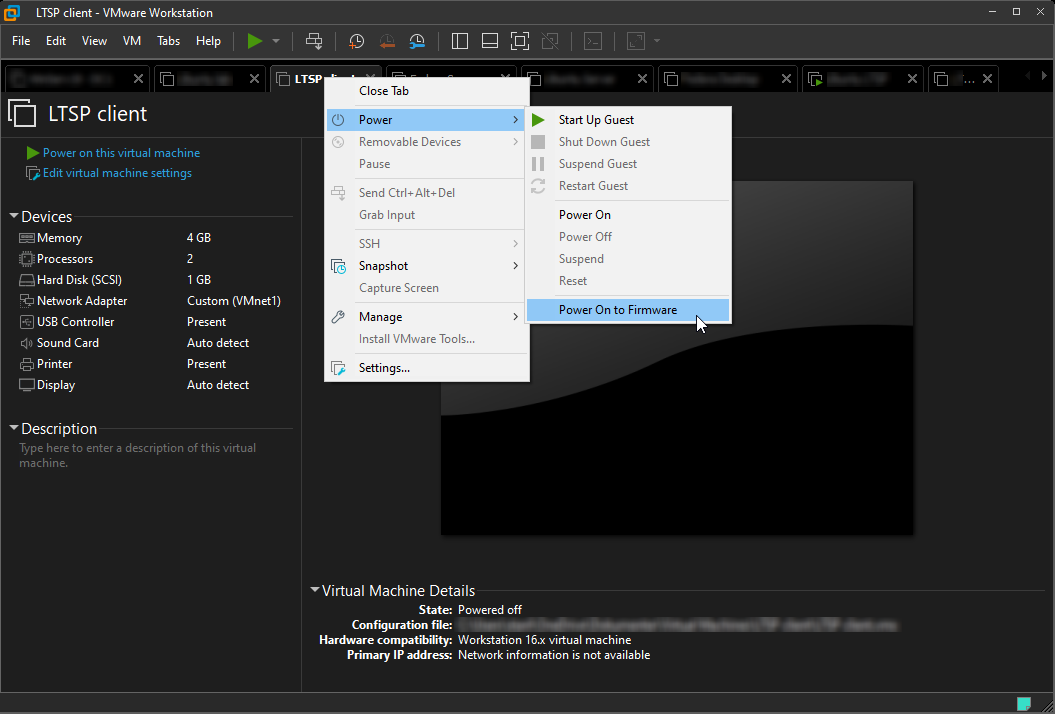Toggle the thumbnail bar toolbar icon

pos(490,41)
